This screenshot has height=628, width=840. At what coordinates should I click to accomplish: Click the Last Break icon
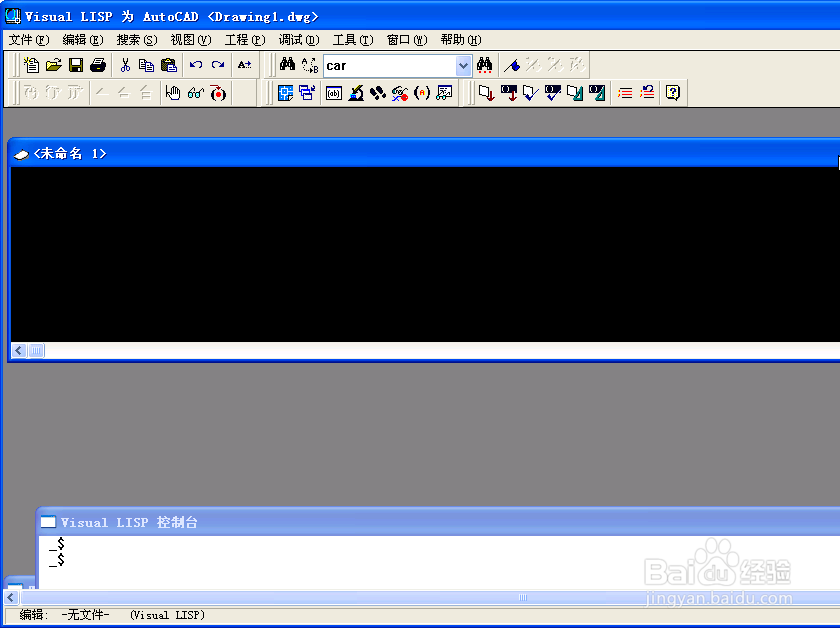[218, 93]
